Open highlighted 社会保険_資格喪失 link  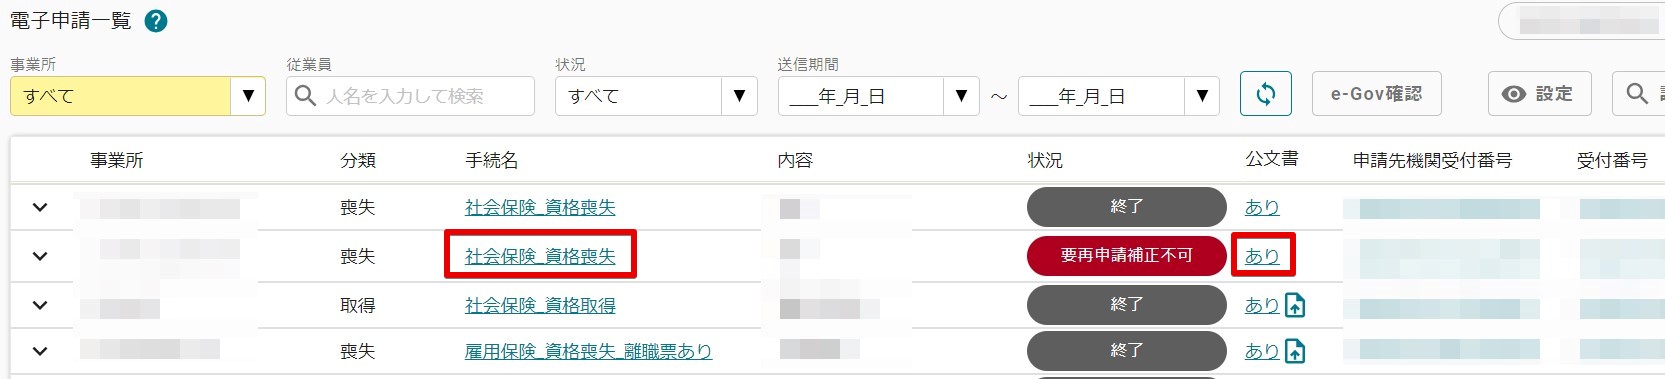click(540, 257)
